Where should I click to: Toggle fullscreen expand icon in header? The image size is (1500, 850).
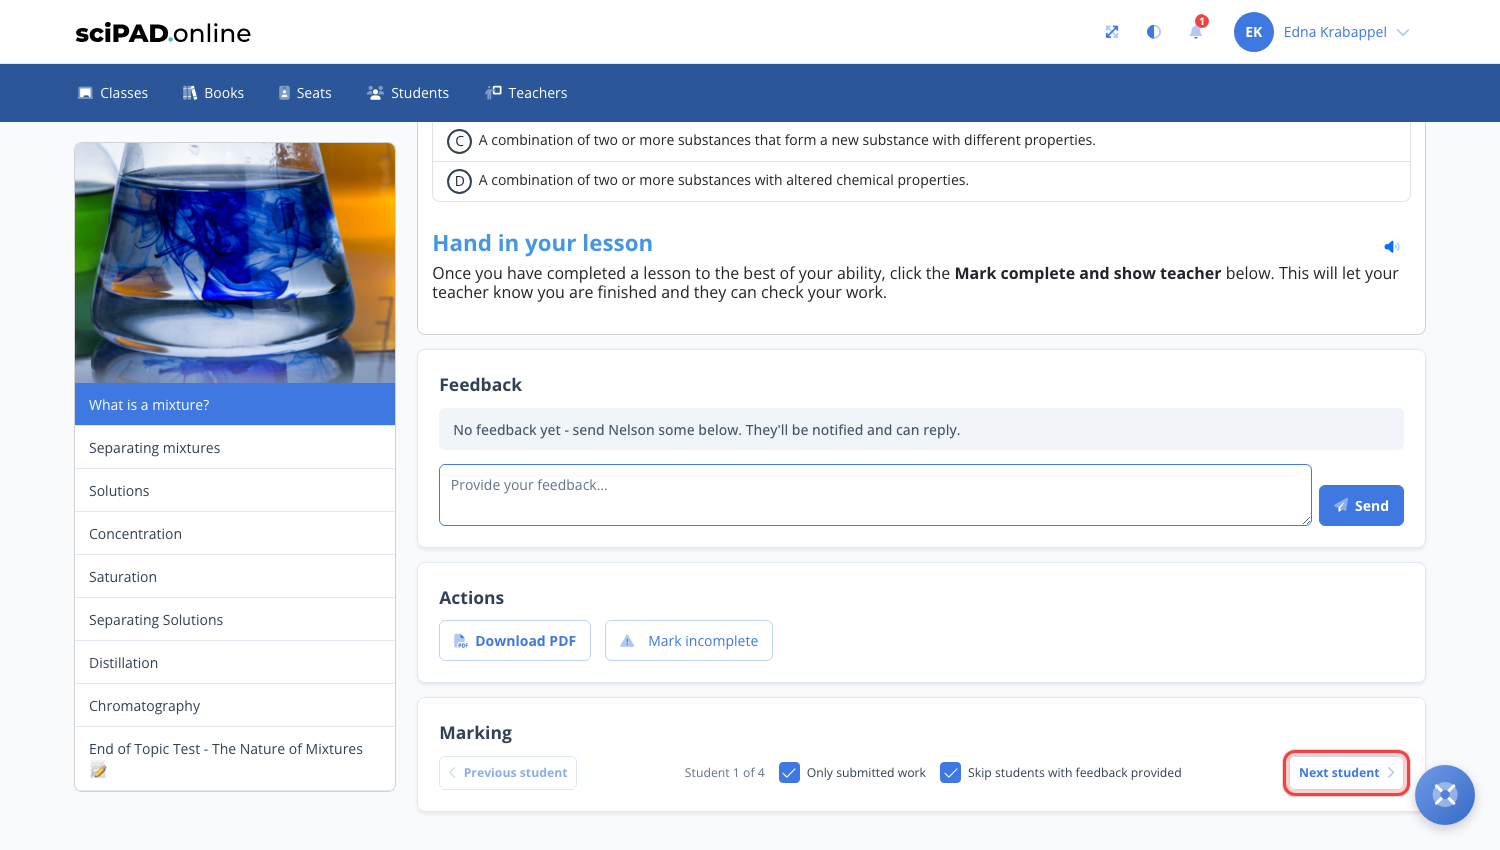pos(1111,32)
